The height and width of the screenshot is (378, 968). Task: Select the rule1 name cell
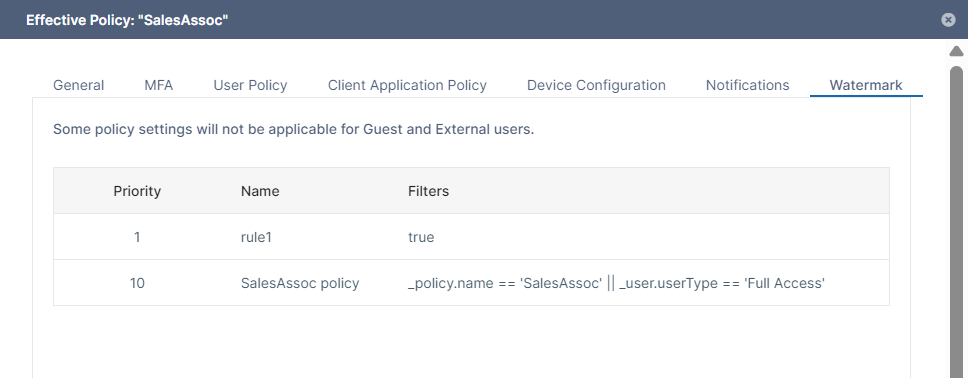point(256,237)
